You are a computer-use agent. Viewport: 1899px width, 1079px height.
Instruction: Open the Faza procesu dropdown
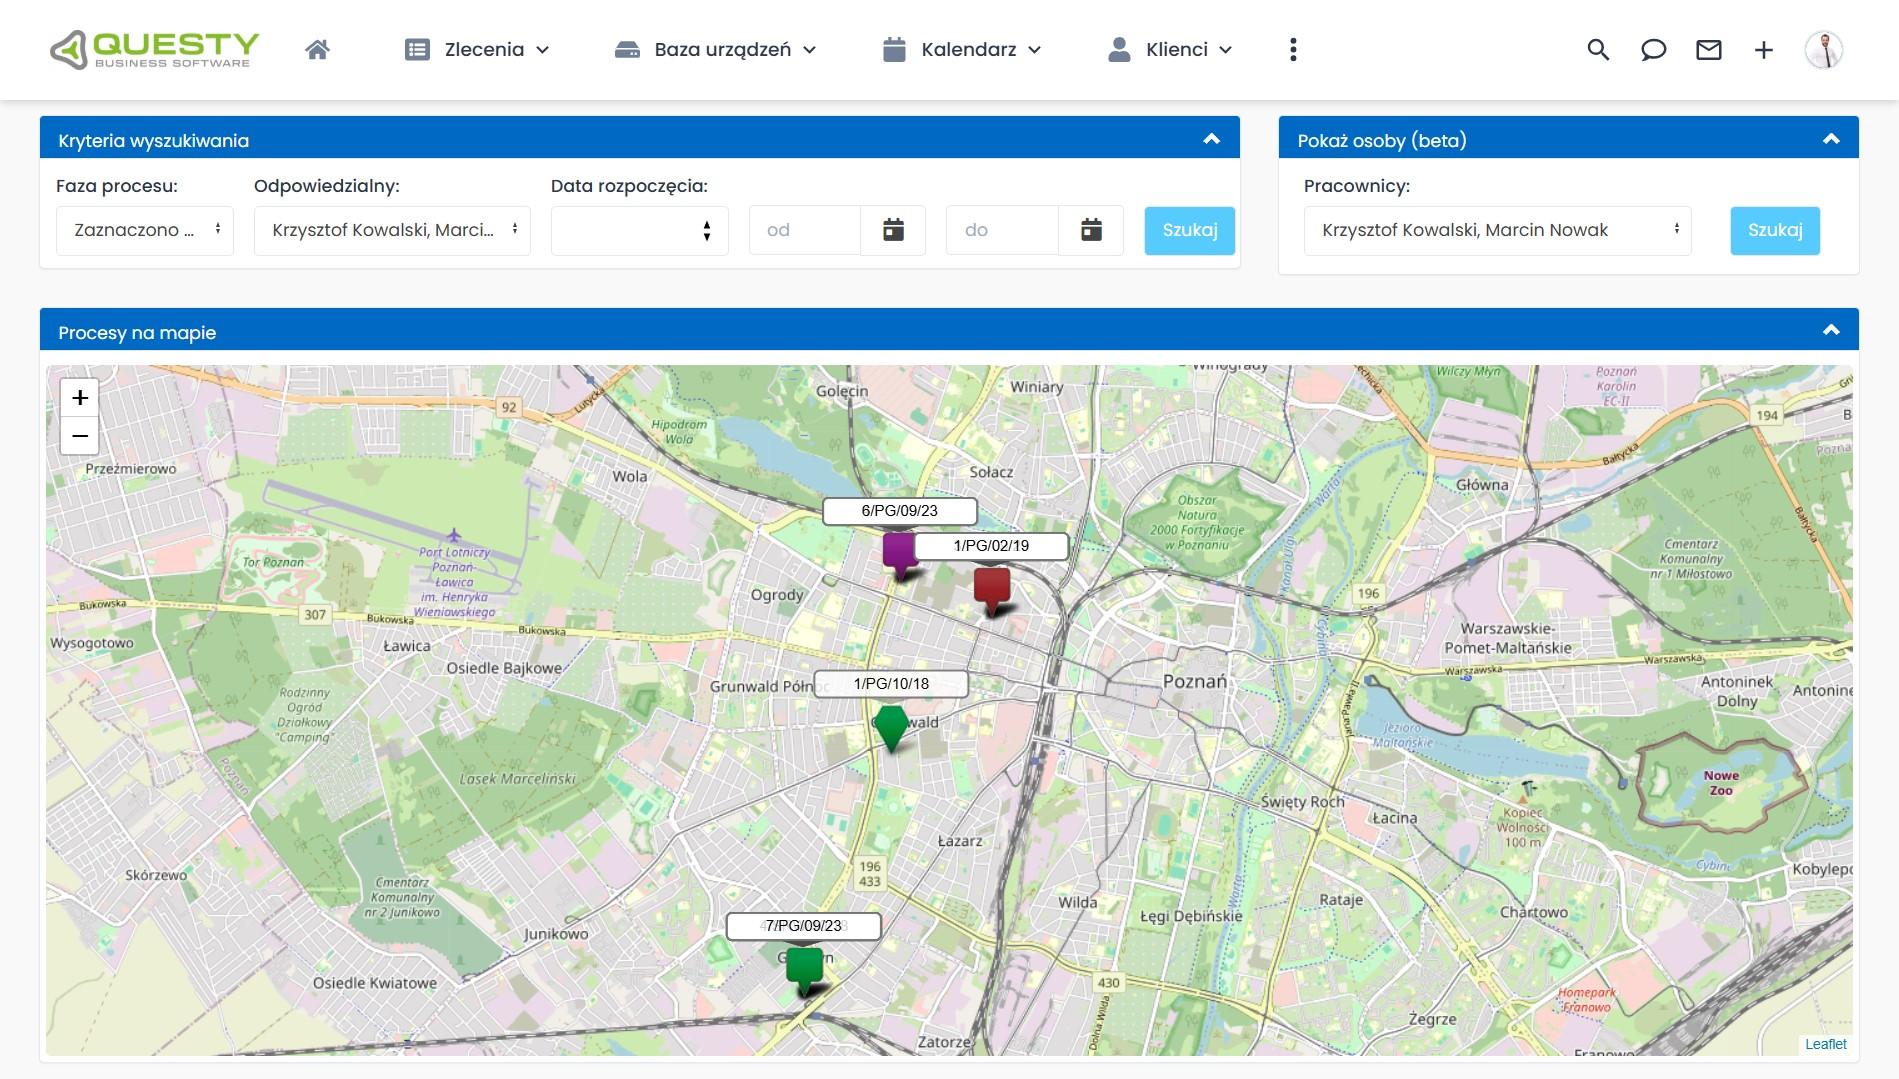[x=145, y=230]
